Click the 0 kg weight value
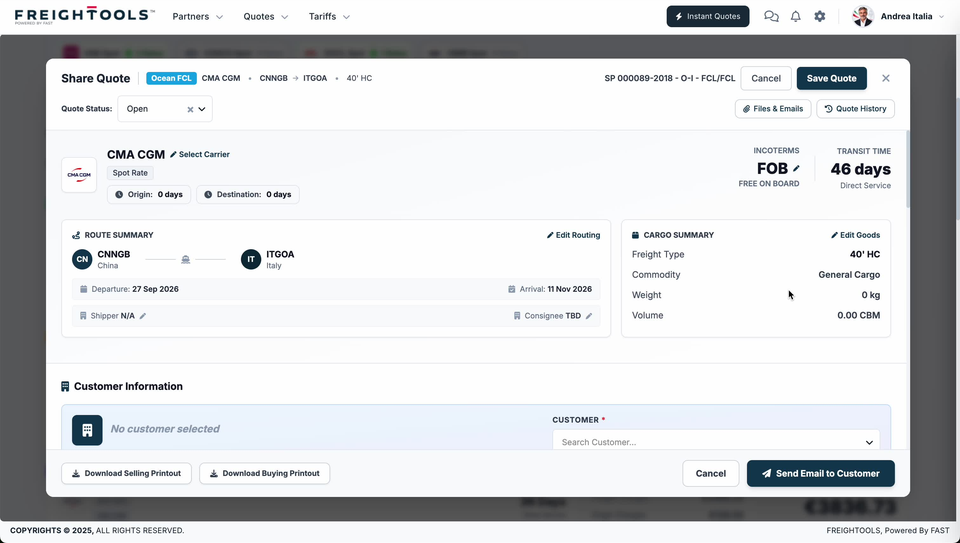Viewport: 960px width, 543px height. pos(871,295)
